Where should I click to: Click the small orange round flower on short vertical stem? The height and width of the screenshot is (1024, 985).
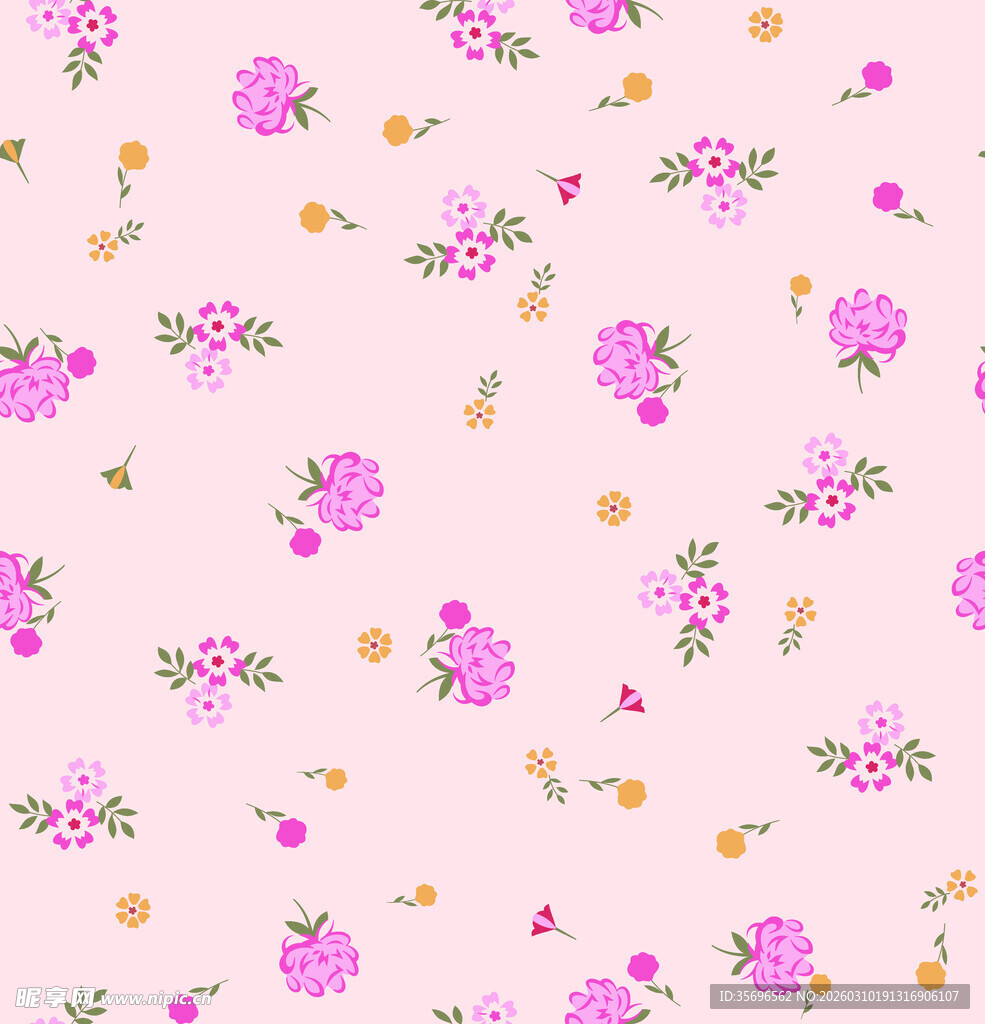click(800, 286)
